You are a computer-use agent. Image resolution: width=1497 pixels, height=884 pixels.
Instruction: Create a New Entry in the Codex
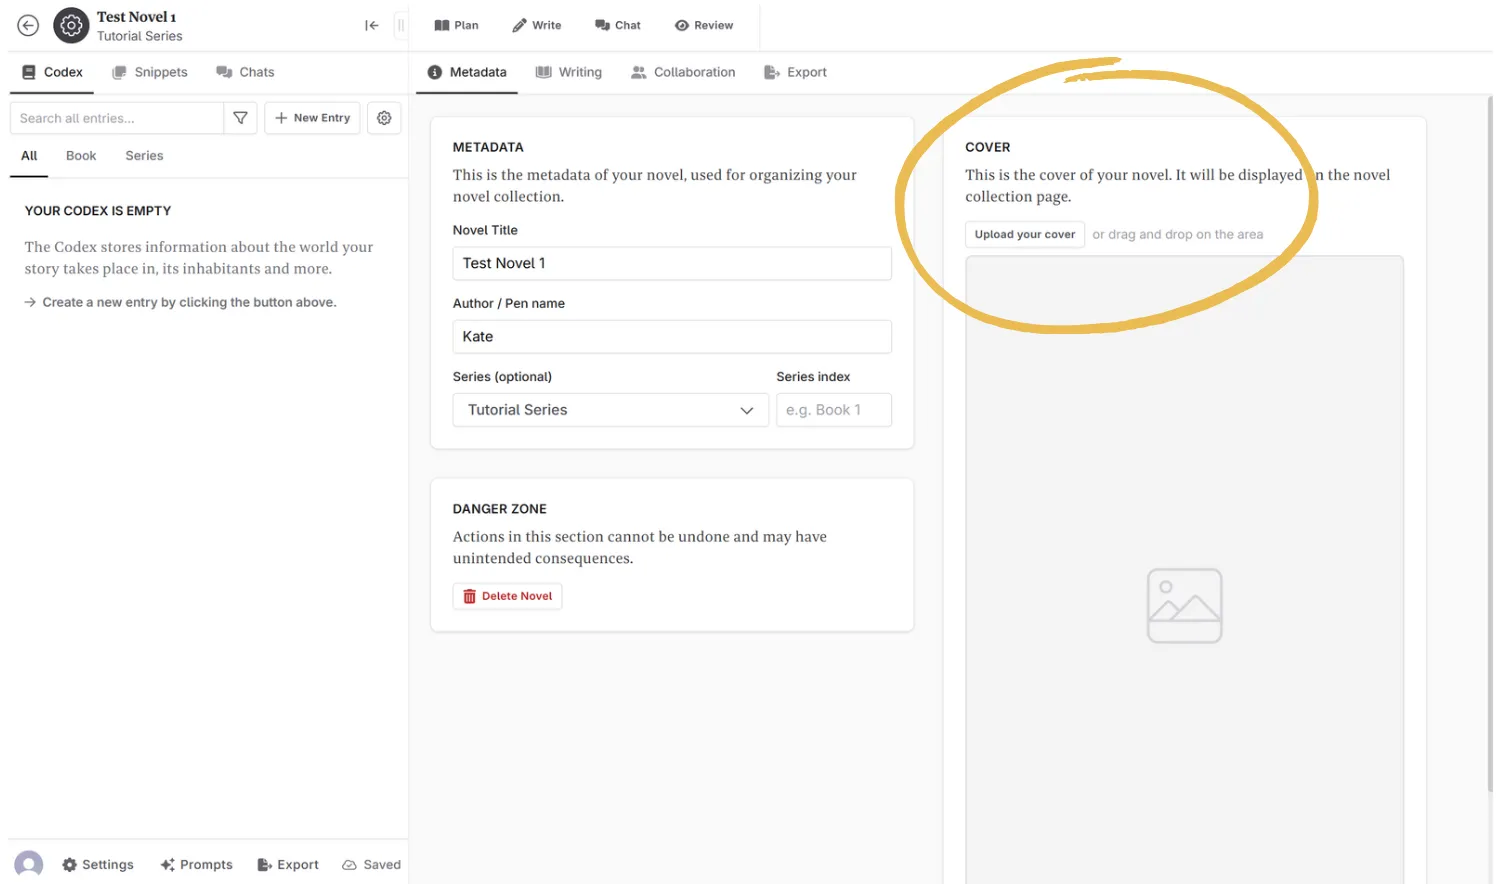tap(312, 117)
